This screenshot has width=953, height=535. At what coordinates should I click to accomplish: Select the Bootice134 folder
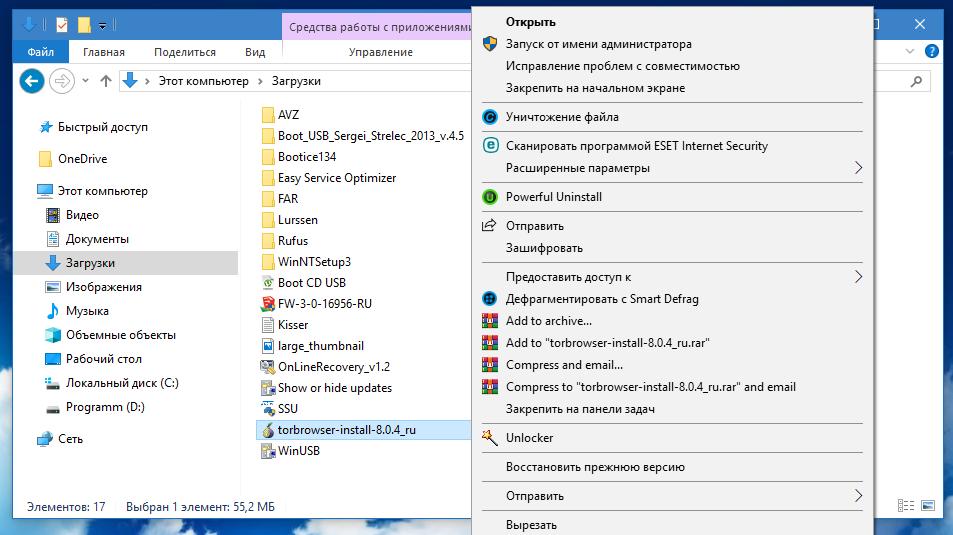click(x=307, y=157)
